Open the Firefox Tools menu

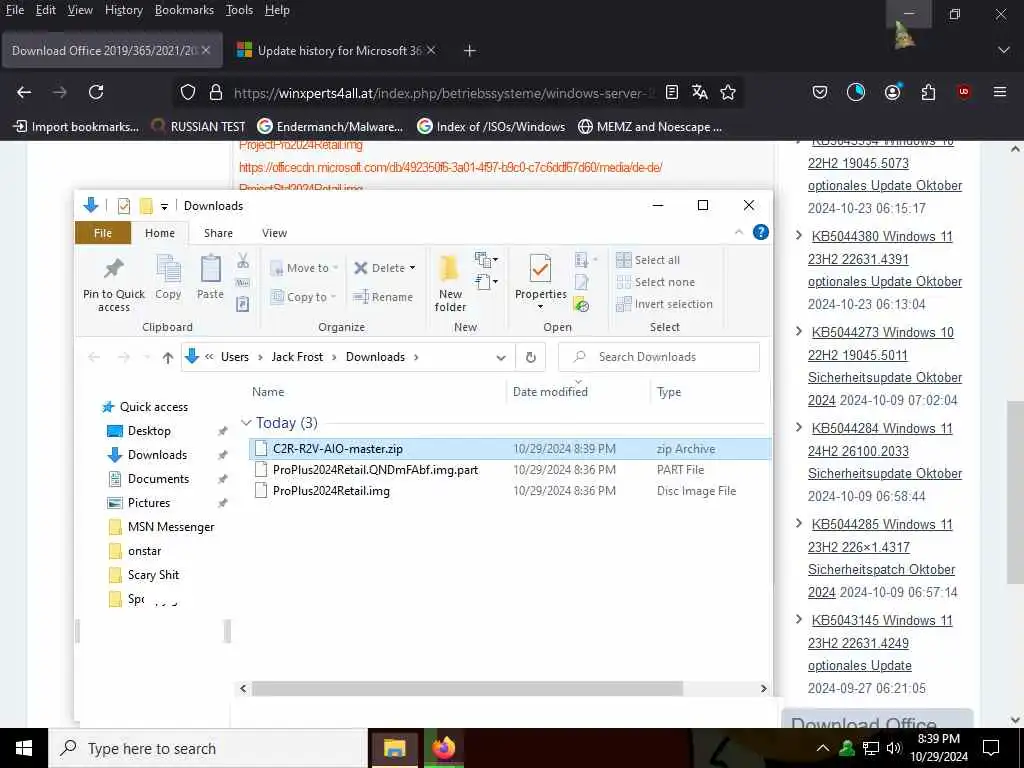click(x=239, y=10)
